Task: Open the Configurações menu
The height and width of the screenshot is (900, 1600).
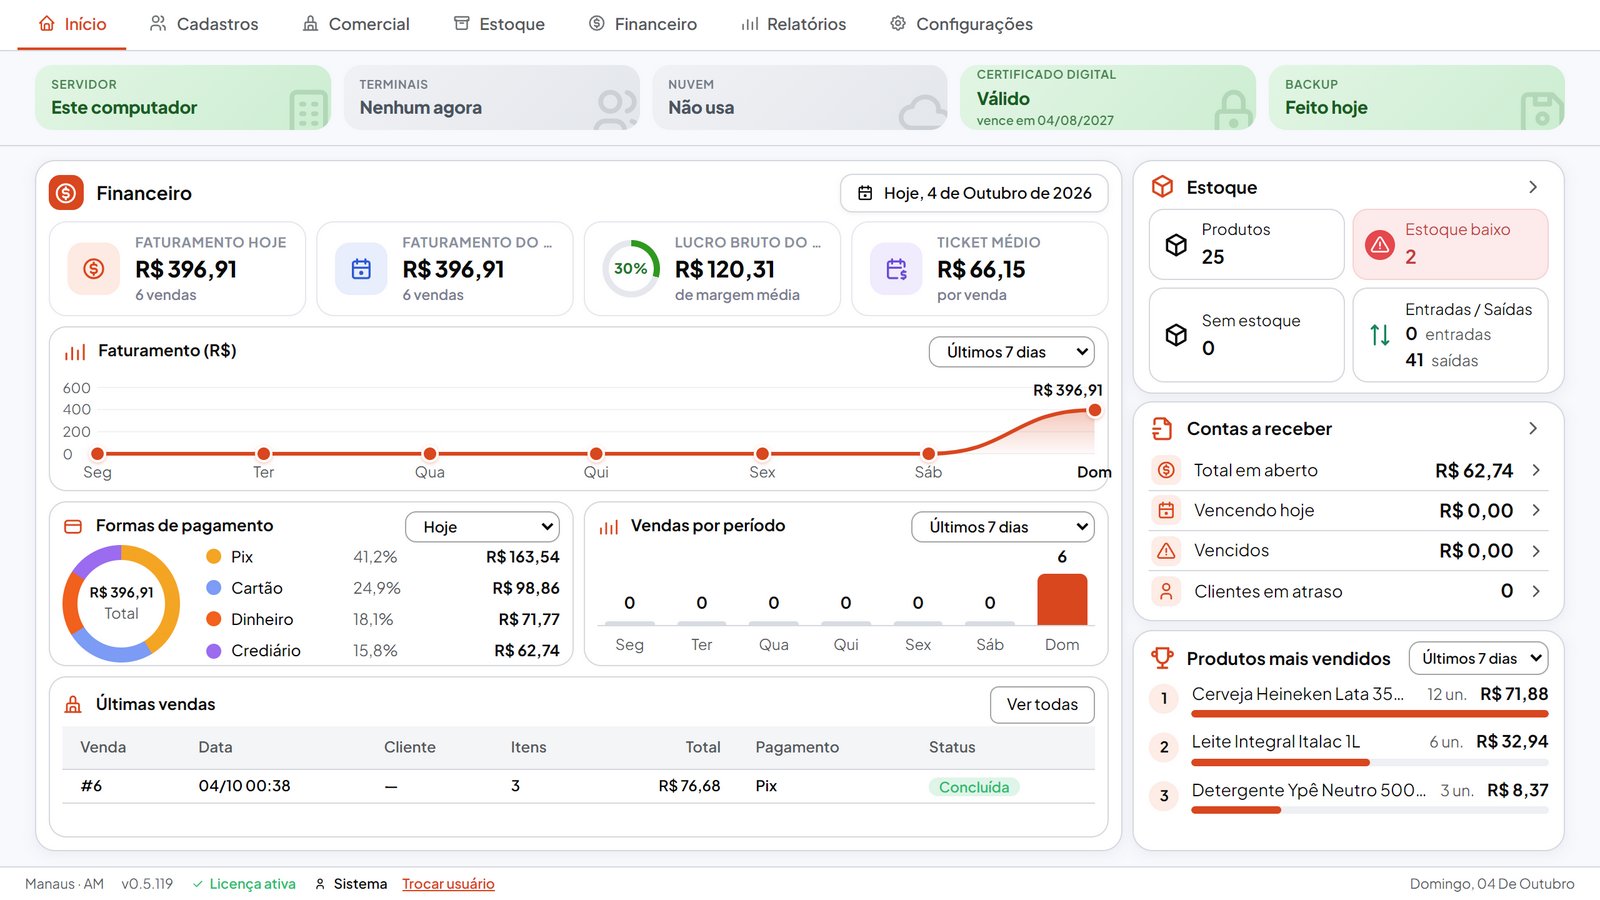Action: tap(961, 24)
